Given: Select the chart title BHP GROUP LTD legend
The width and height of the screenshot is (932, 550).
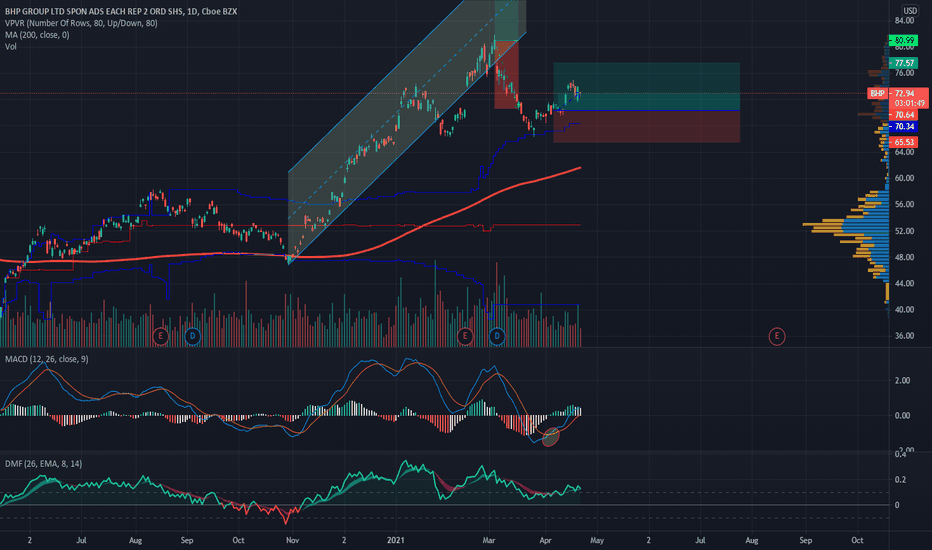Looking at the screenshot, I should click(121, 11).
